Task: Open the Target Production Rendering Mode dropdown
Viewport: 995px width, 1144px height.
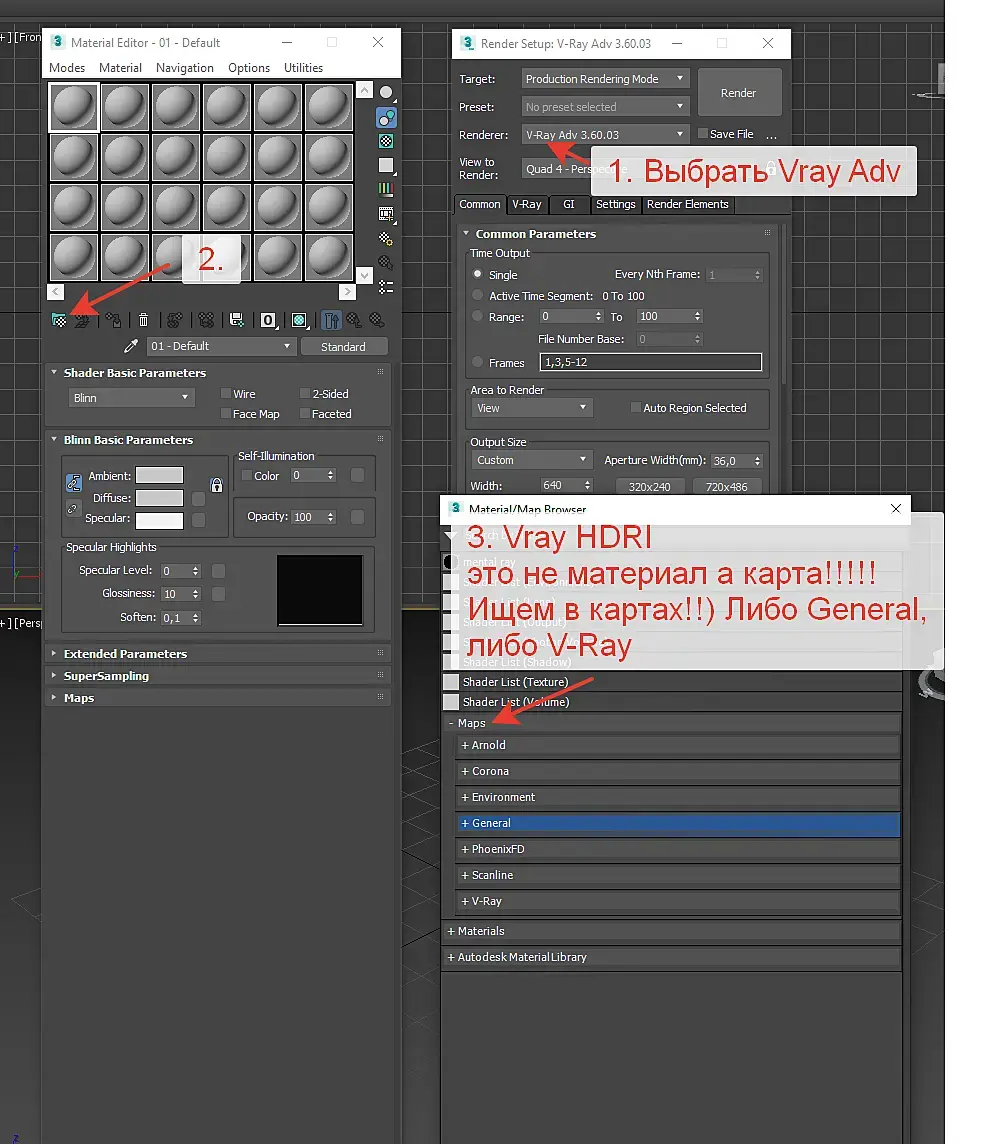Action: click(x=605, y=79)
